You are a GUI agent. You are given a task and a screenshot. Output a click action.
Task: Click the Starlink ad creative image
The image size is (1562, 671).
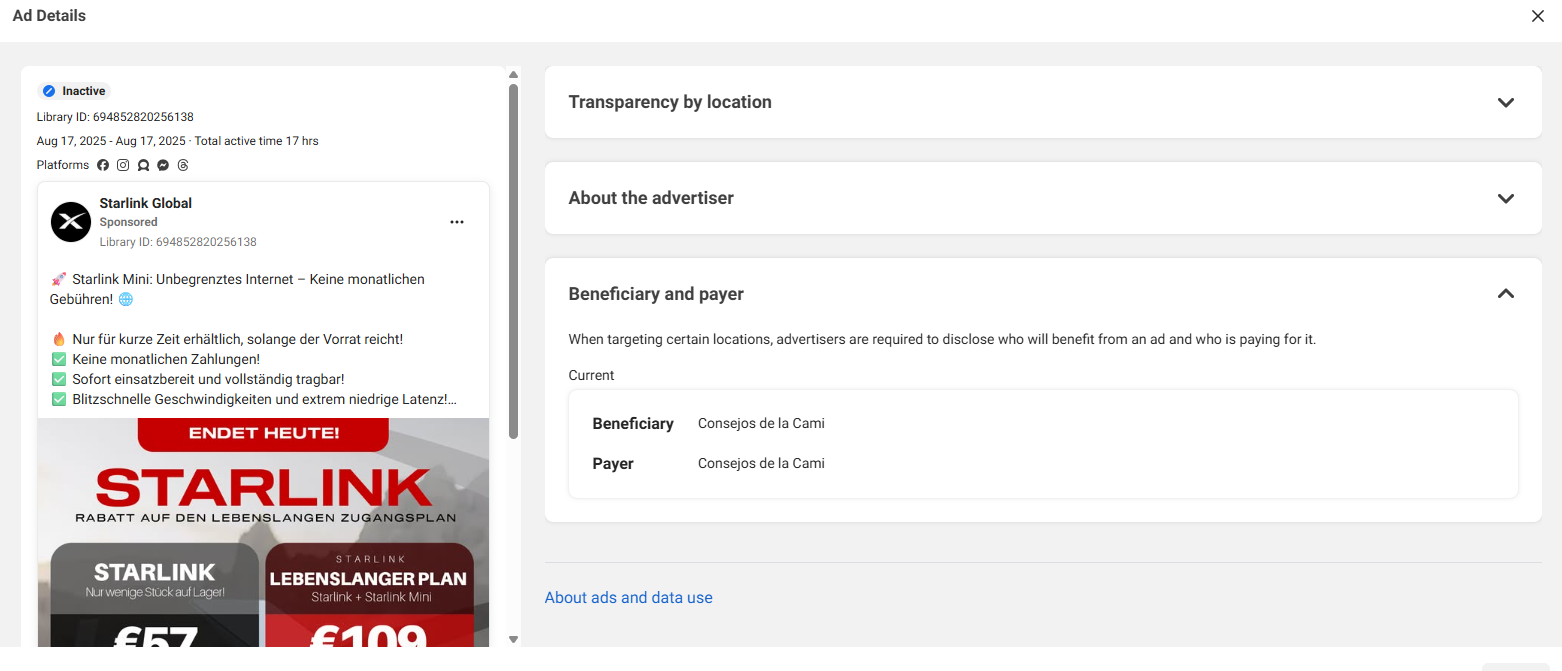tap(263, 530)
